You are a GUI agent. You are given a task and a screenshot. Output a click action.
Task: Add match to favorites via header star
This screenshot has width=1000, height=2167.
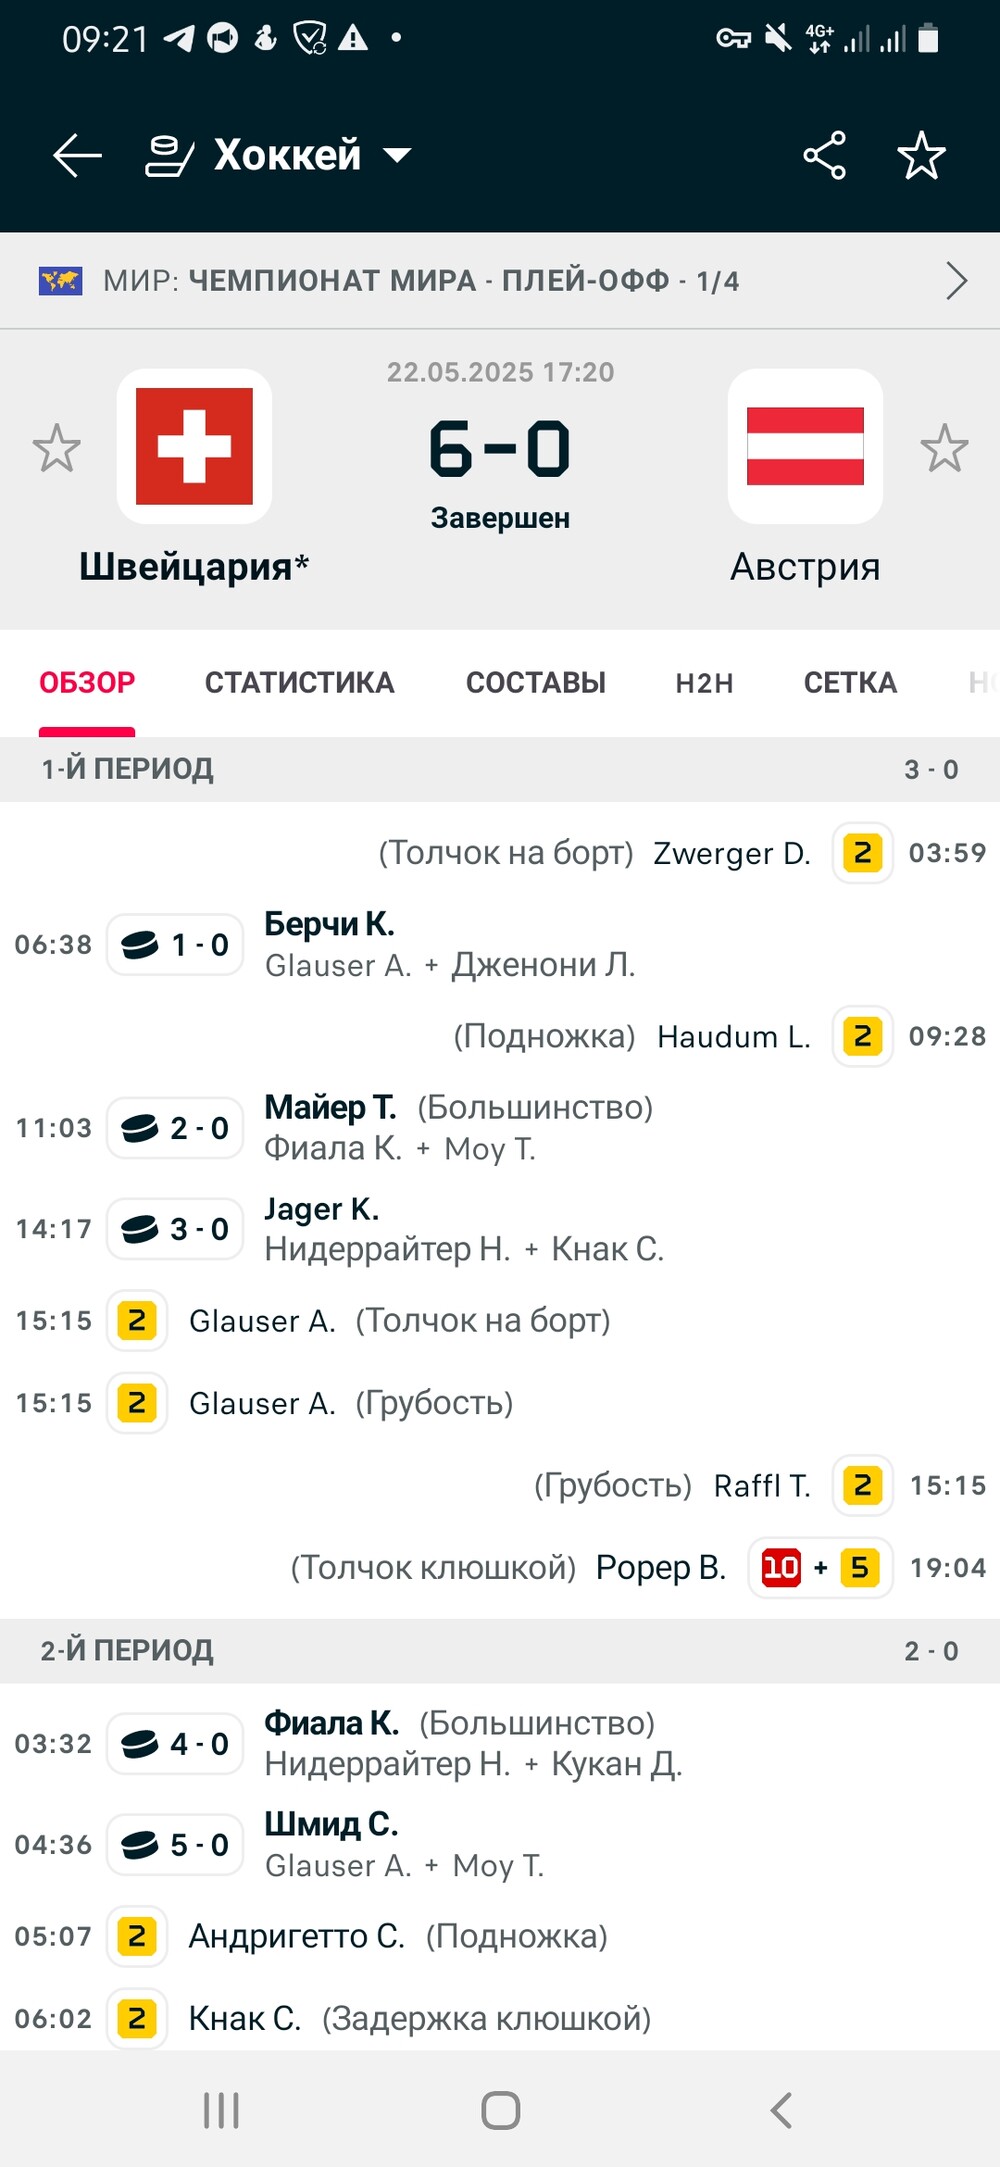coord(921,156)
